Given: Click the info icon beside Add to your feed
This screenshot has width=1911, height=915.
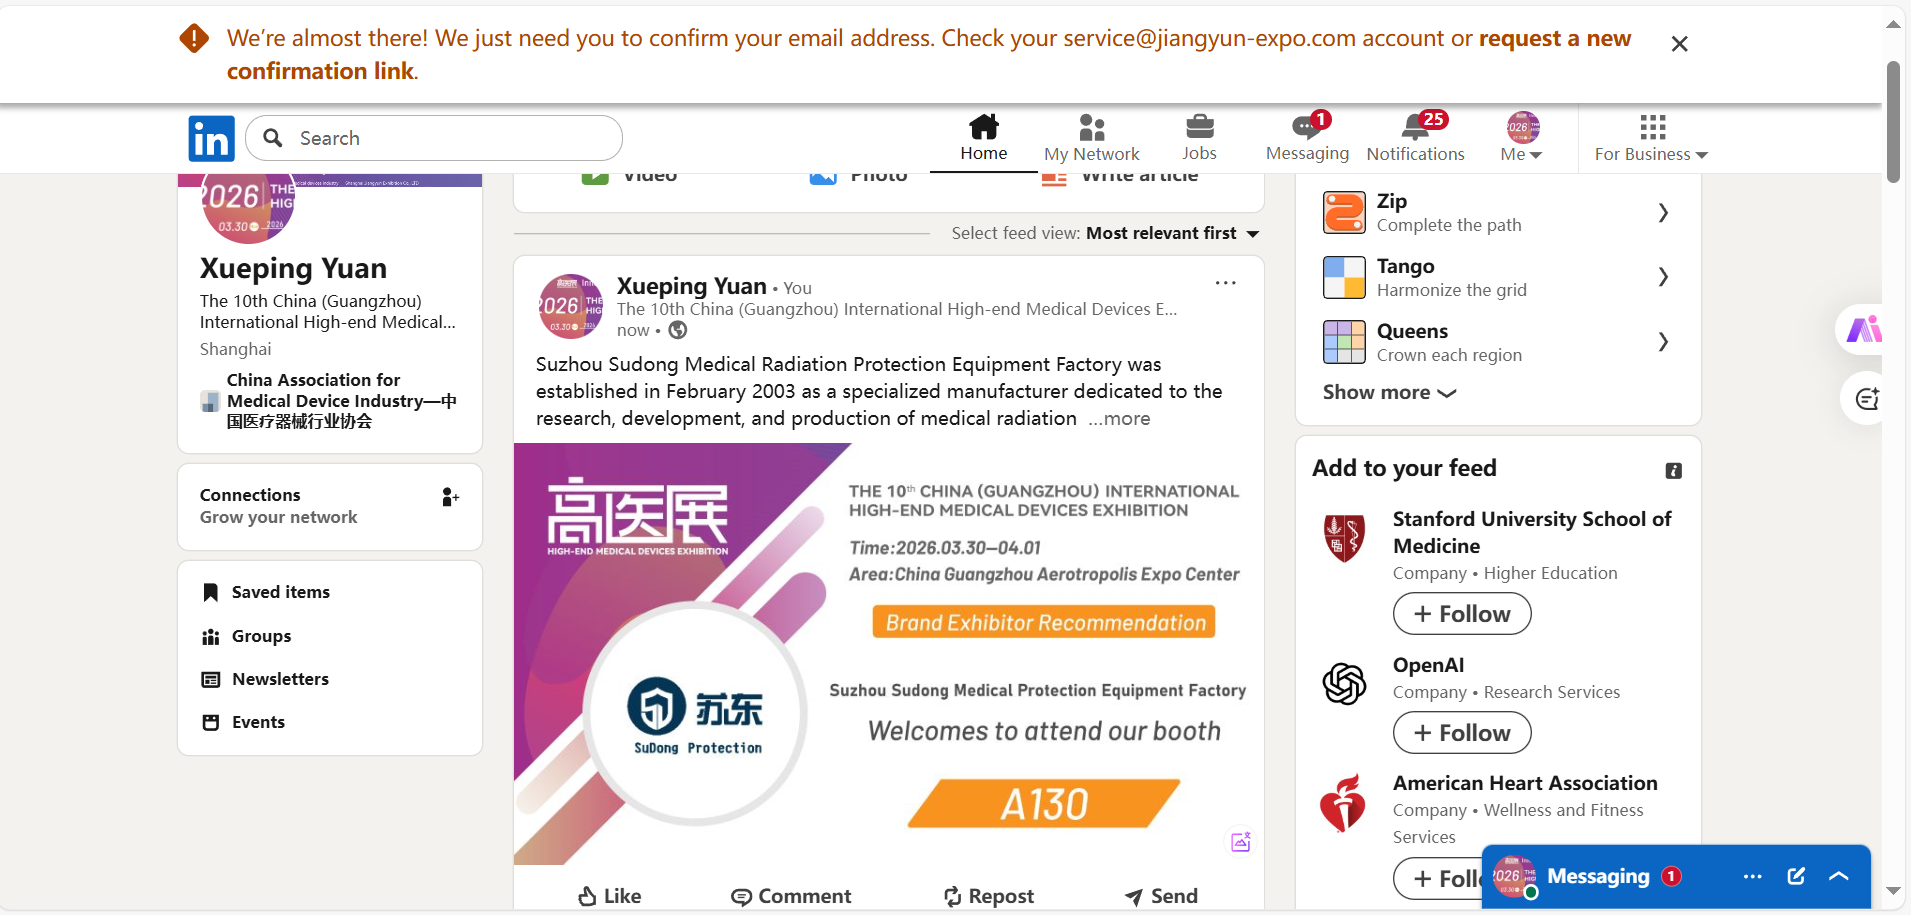Looking at the screenshot, I should (x=1673, y=470).
